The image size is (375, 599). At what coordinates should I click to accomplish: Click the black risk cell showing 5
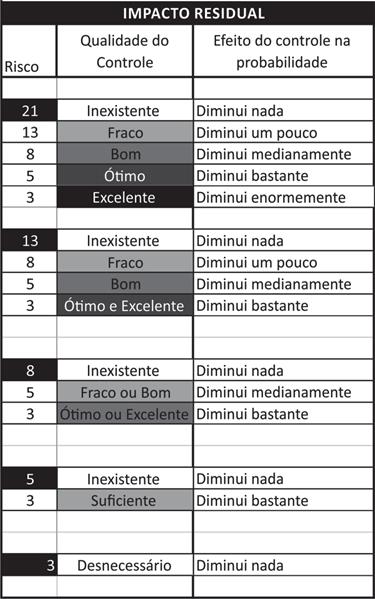[29, 478]
